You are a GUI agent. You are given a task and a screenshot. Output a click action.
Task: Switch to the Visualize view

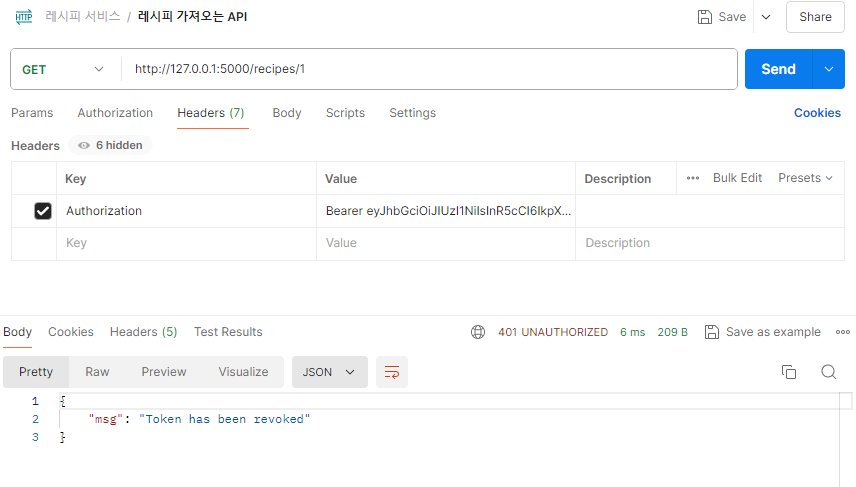(243, 372)
